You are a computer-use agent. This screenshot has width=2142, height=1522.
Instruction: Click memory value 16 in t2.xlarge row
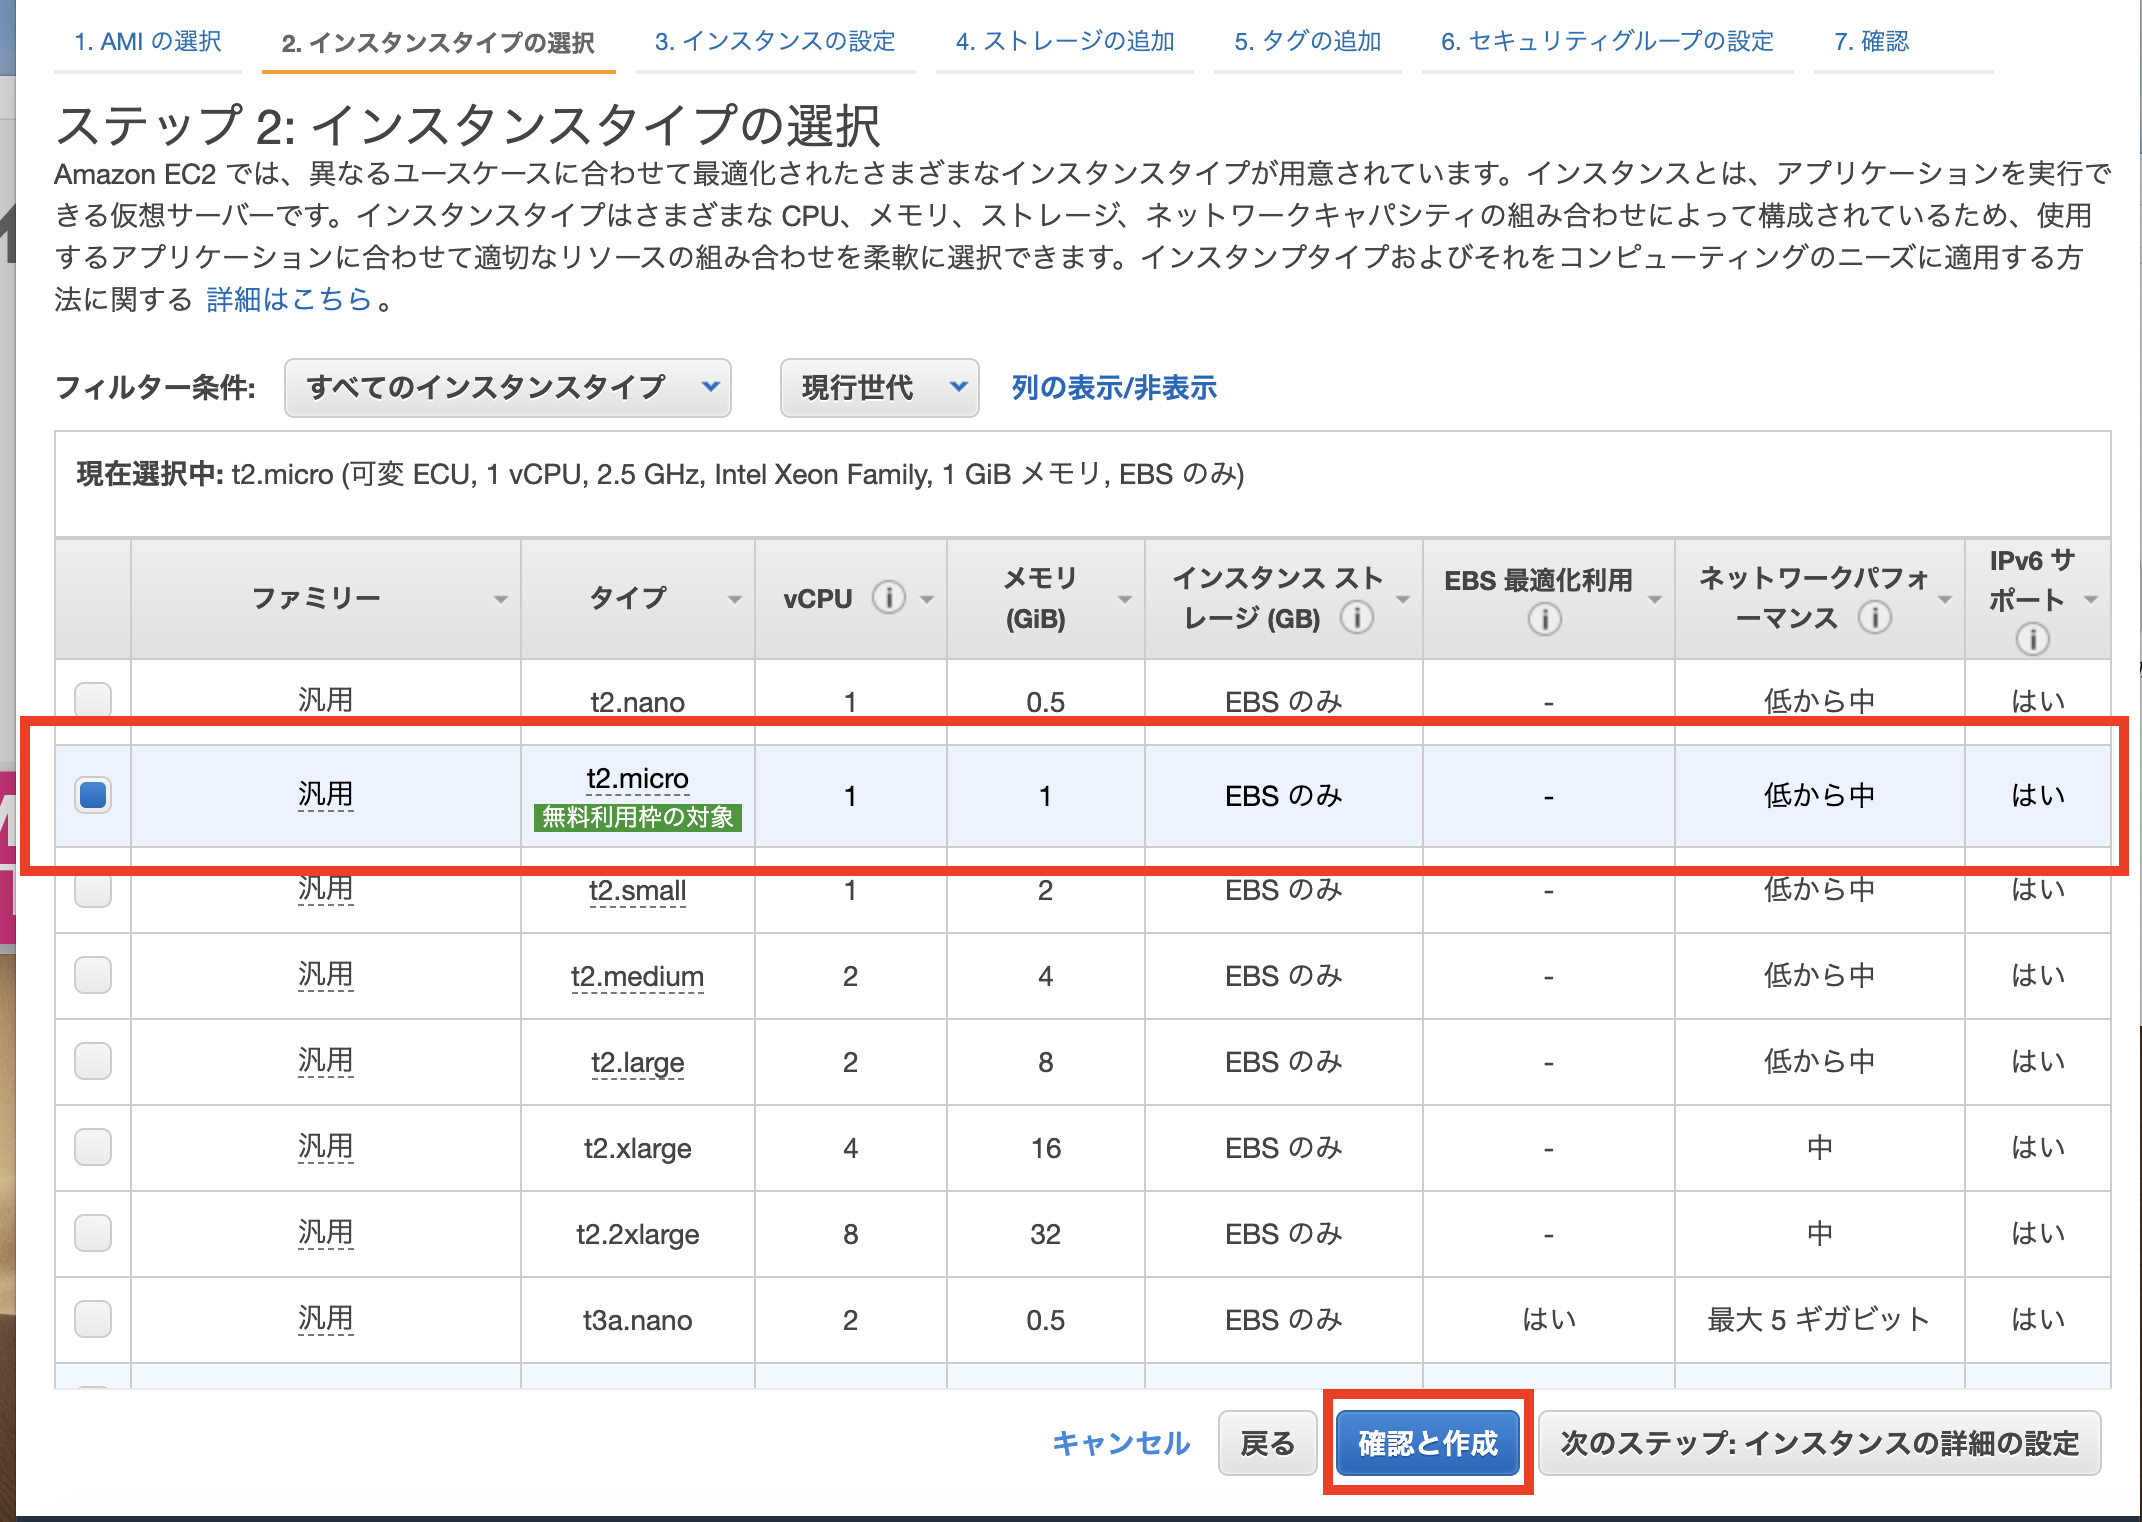tap(1046, 1148)
